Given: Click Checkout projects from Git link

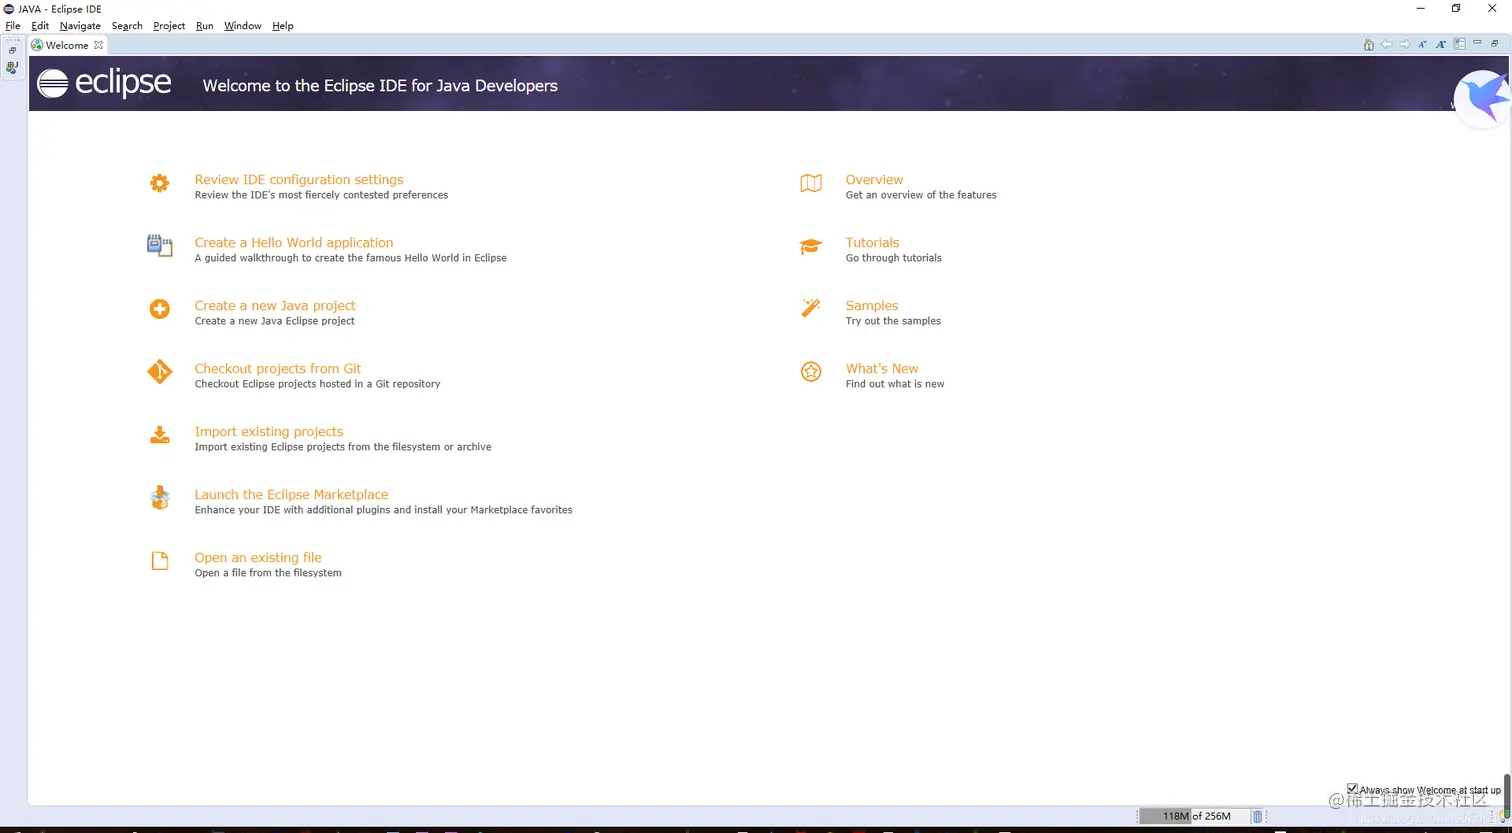Looking at the screenshot, I should [278, 369].
